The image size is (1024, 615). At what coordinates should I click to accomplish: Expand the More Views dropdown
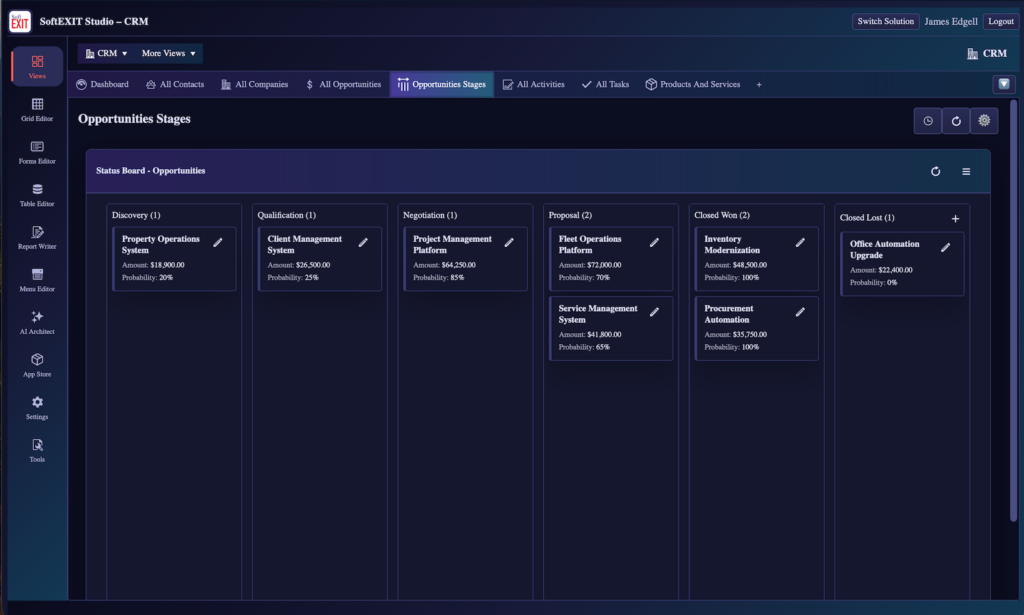pyautogui.click(x=168, y=54)
